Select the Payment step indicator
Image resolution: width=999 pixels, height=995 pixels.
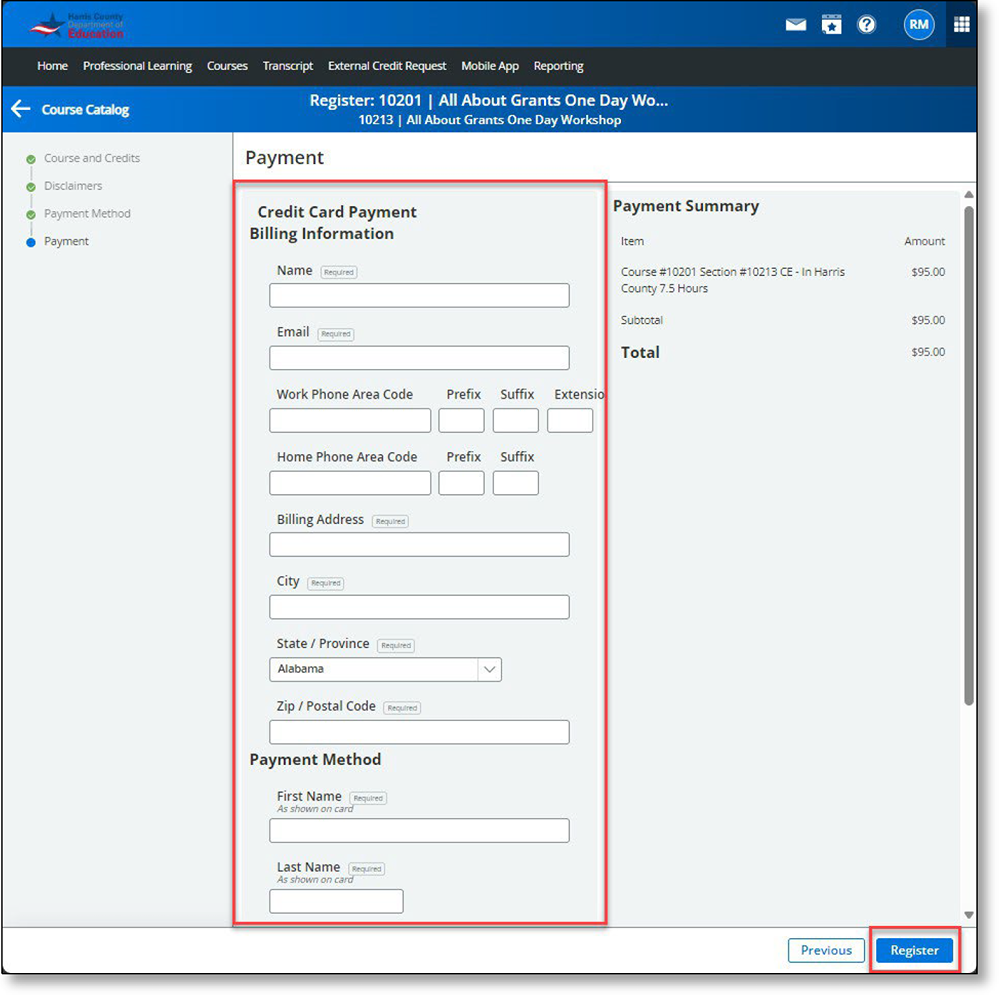33,241
